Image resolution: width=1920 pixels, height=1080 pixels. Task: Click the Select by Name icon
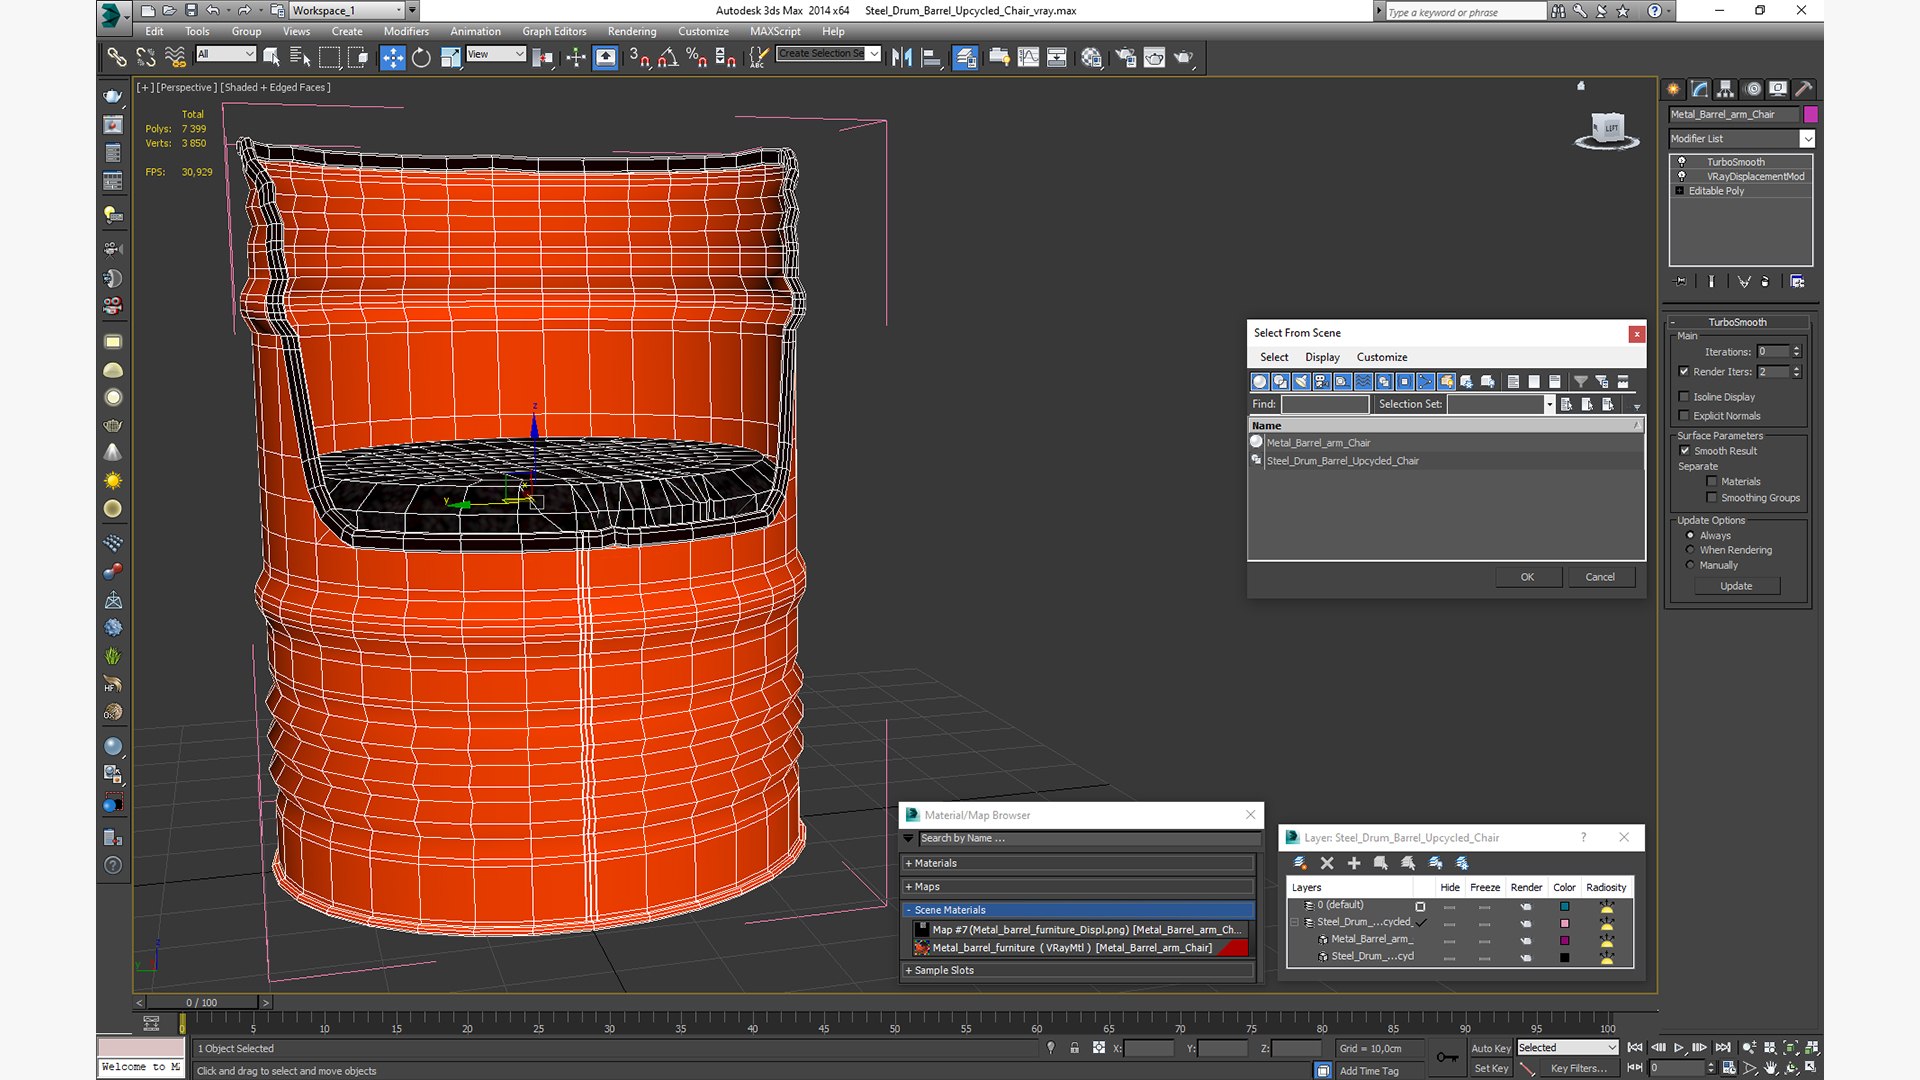pyautogui.click(x=300, y=57)
